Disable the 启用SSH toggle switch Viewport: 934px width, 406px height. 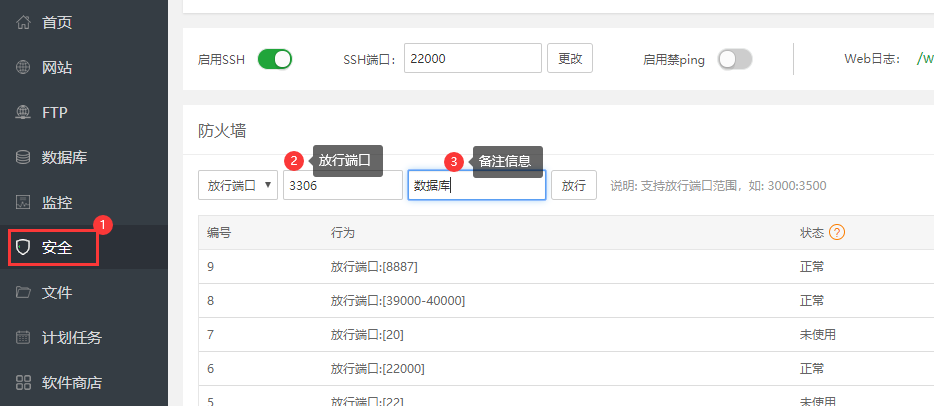(275, 59)
